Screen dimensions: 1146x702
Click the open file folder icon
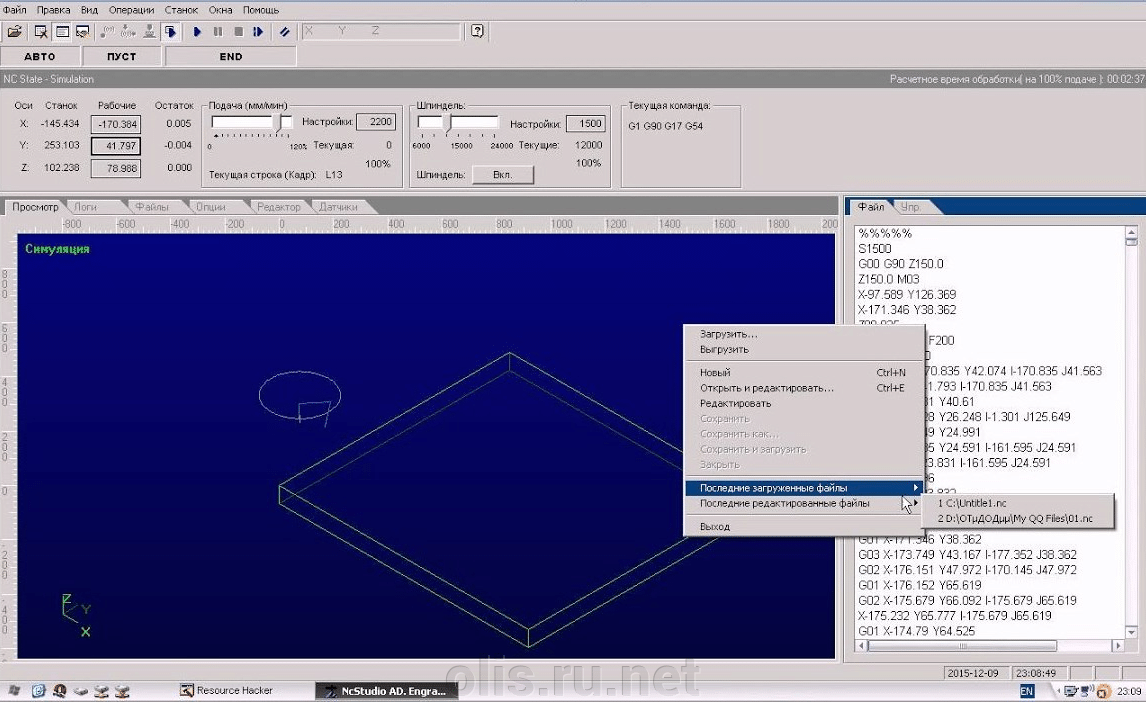[14, 32]
